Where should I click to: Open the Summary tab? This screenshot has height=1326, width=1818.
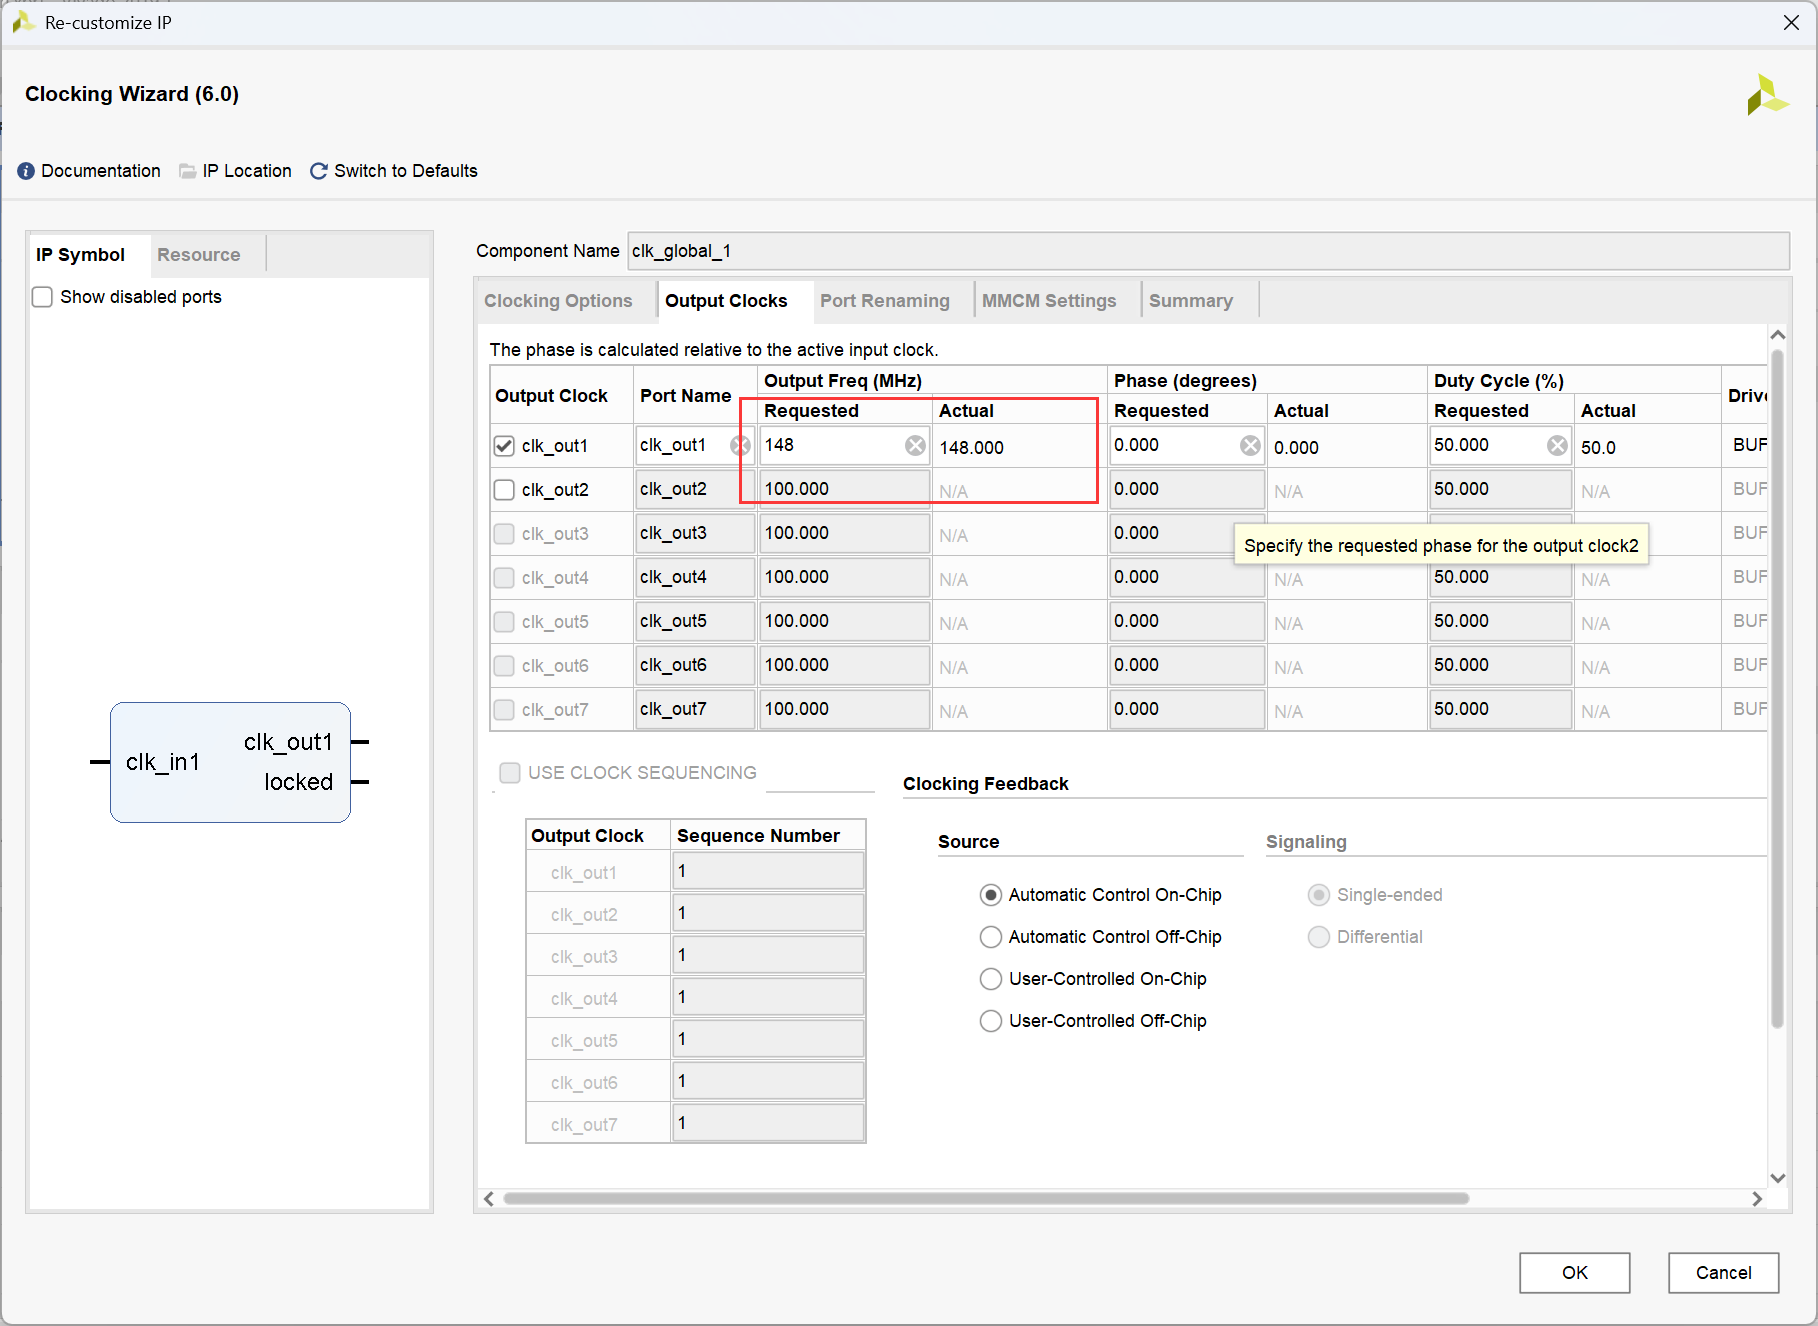(1191, 301)
